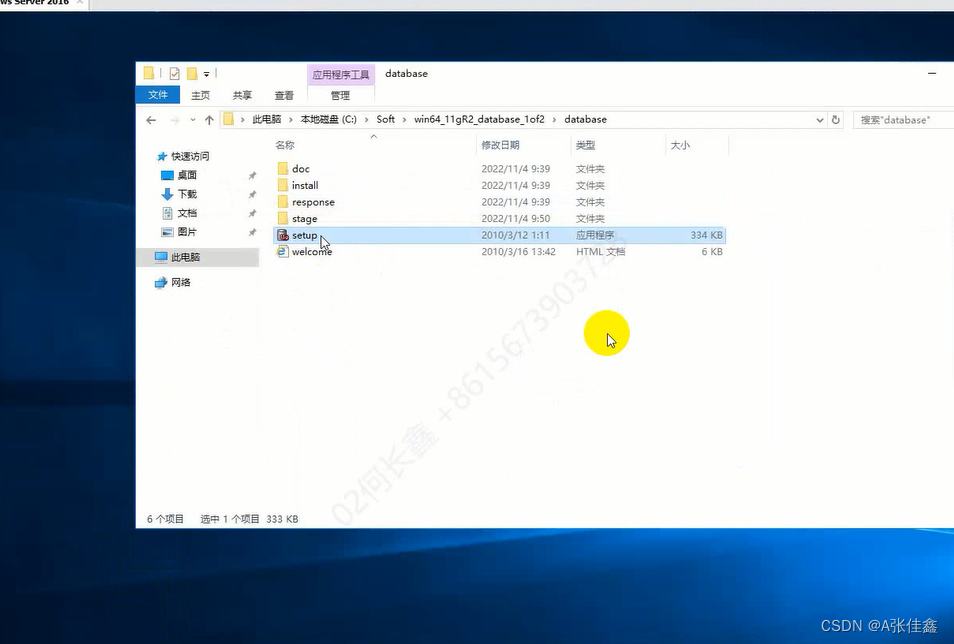Launch the setup application

click(x=303, y=235)
